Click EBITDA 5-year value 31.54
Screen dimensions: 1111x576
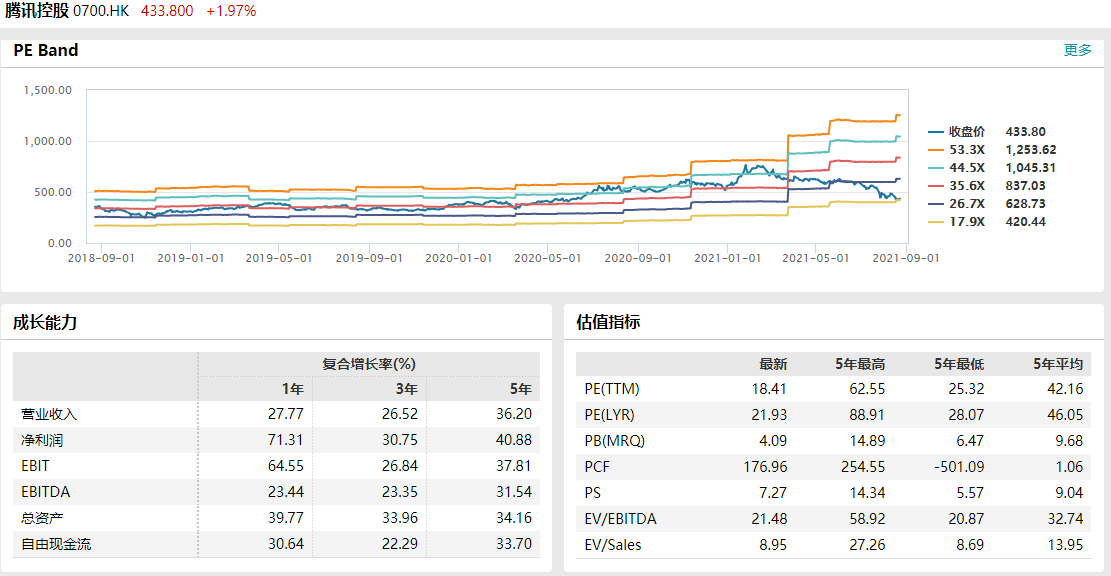514,492
